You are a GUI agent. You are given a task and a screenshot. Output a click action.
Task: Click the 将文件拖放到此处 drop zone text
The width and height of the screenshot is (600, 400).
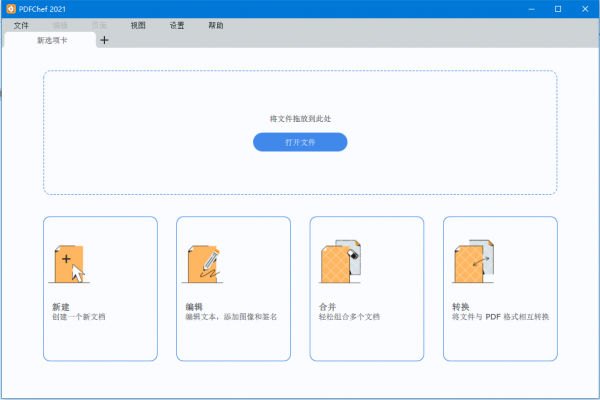pos(300,118)
